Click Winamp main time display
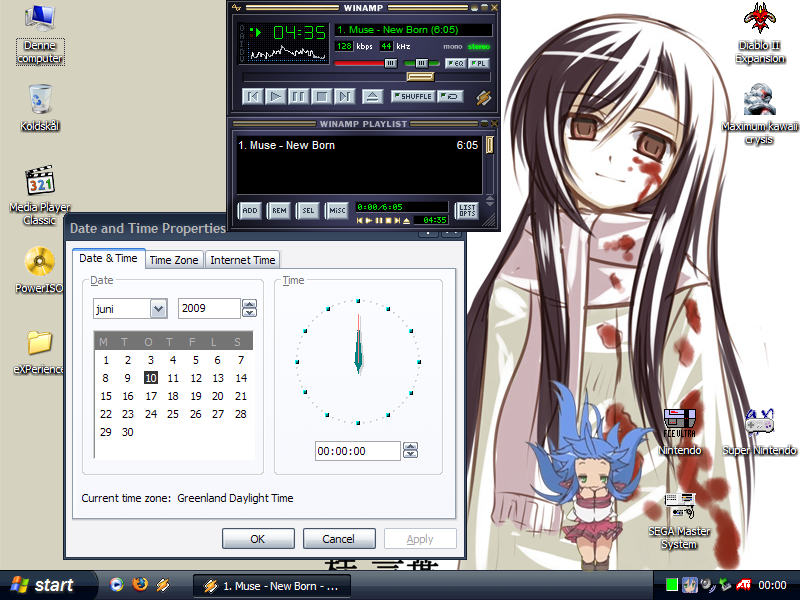 pos(299,33)
